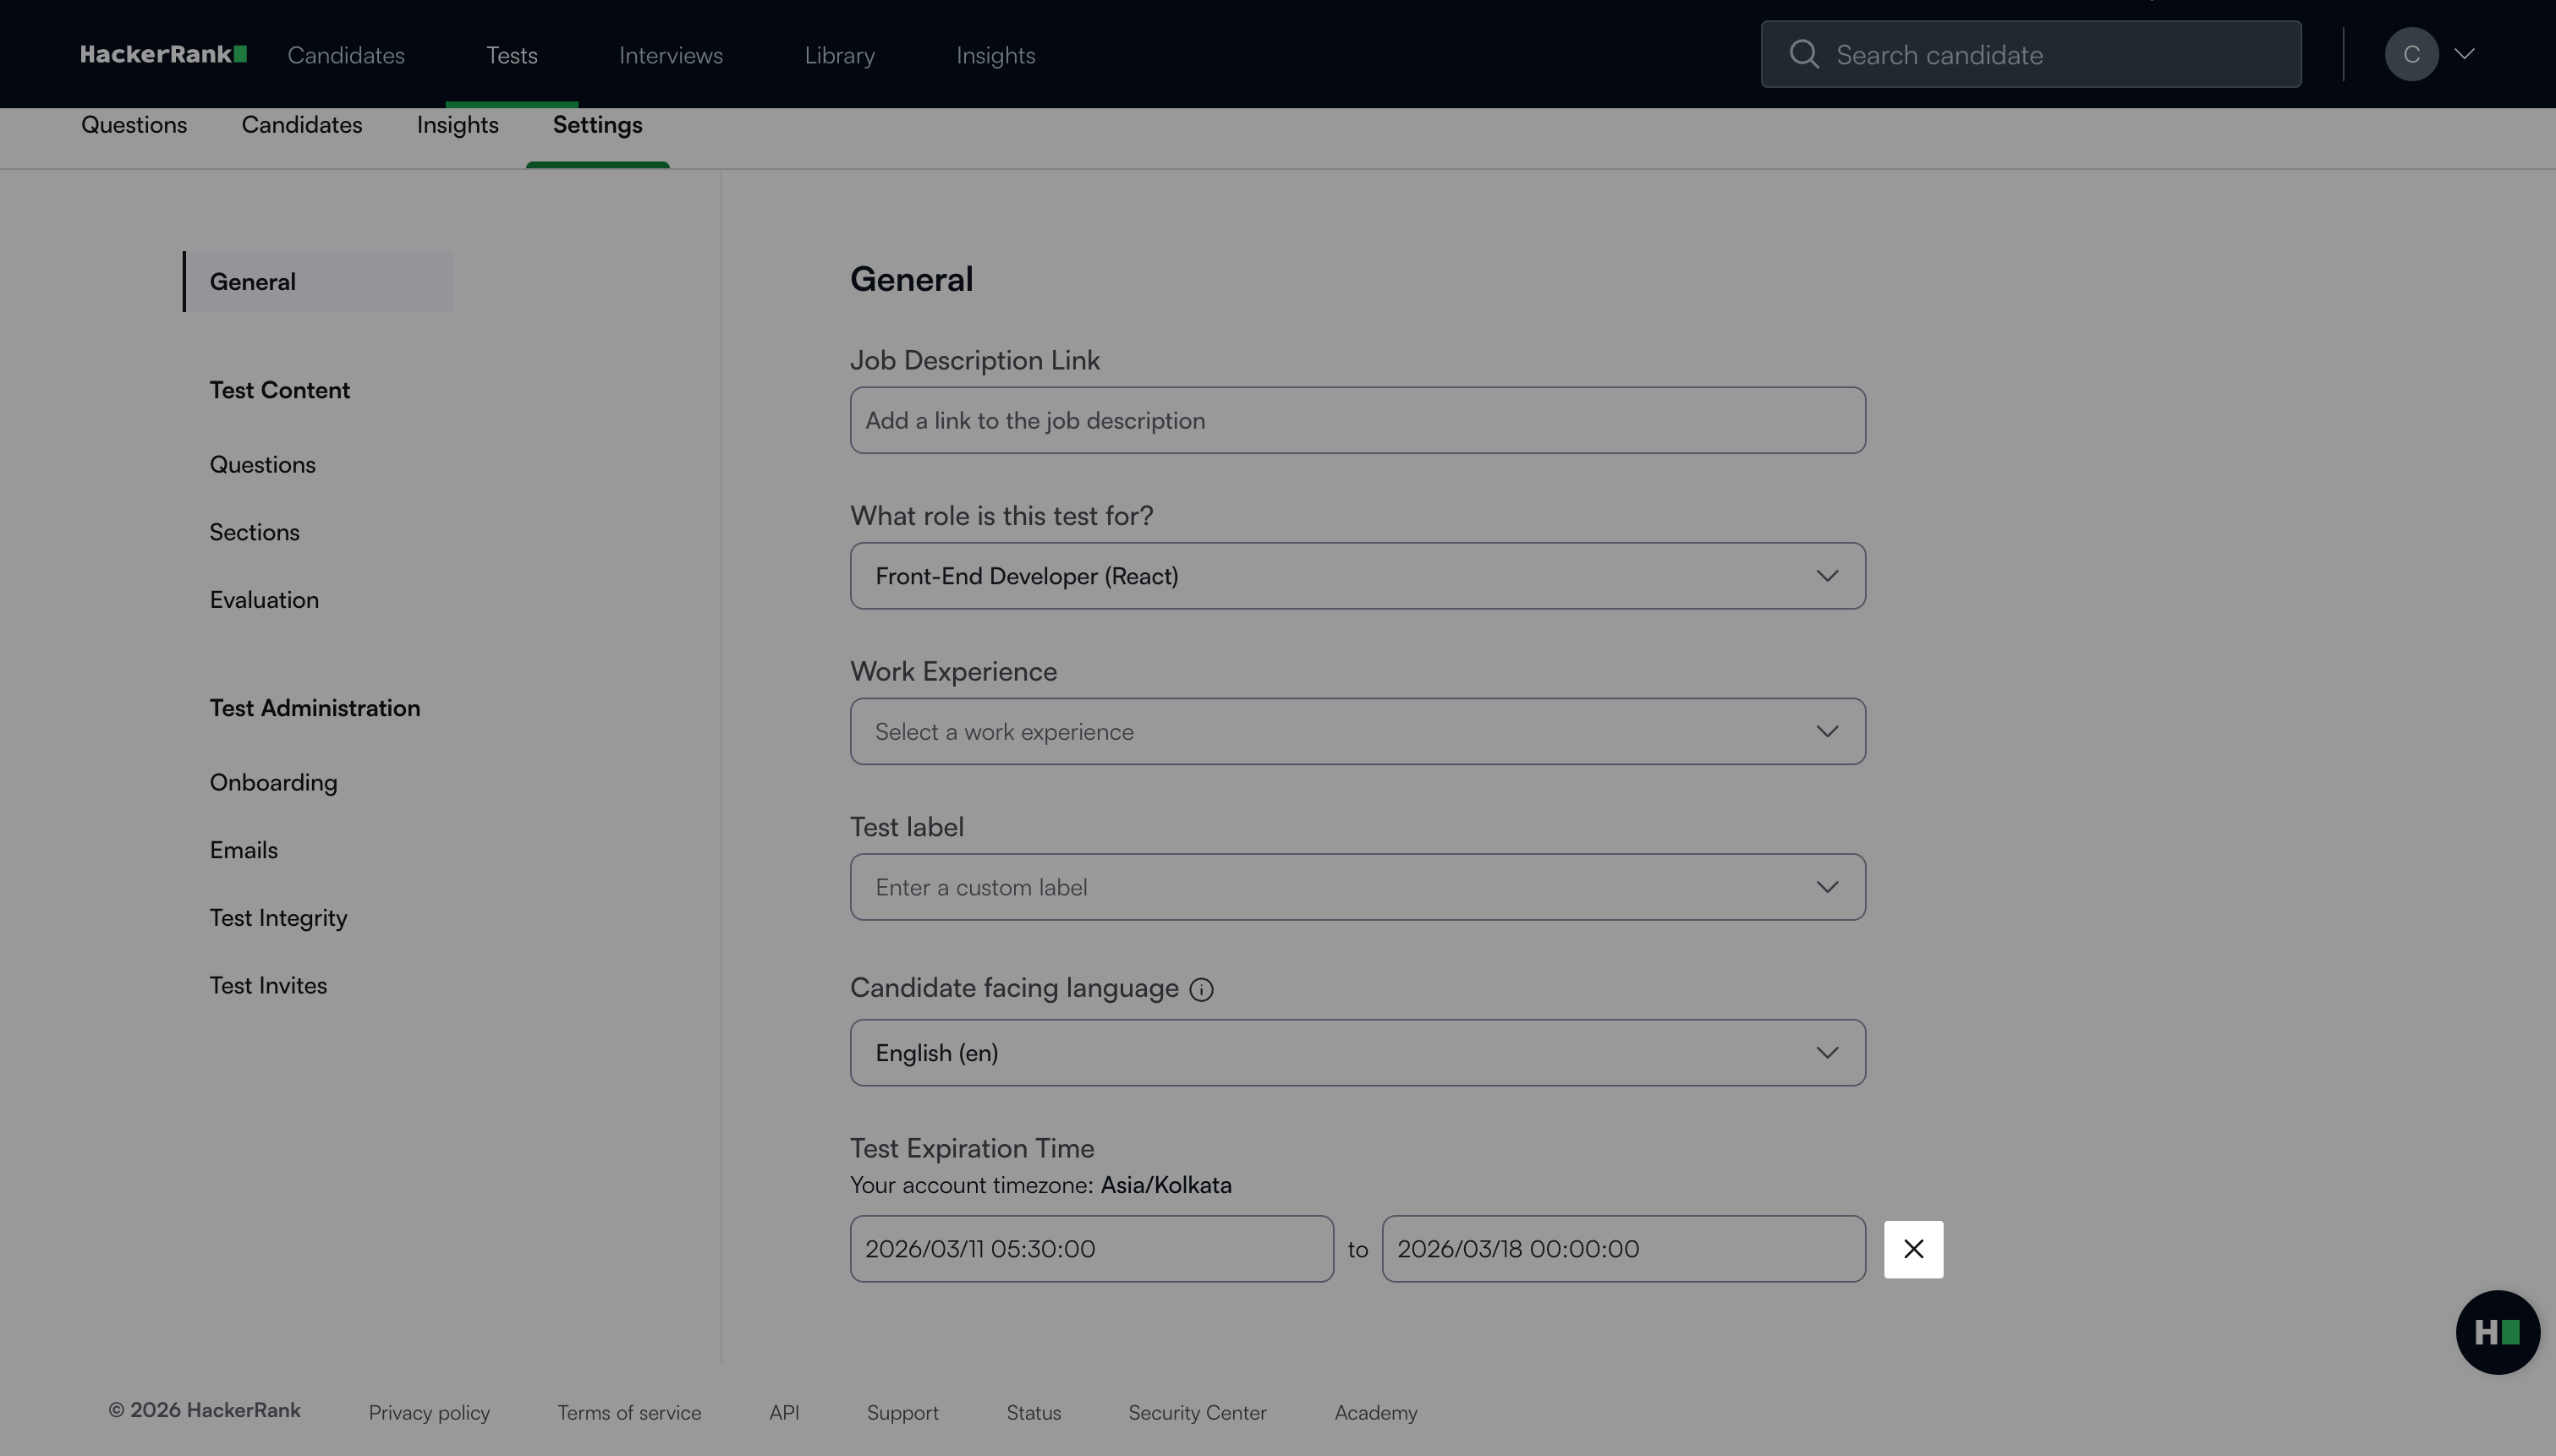Screen dimensions: 2556x1456
Task: Switch to the Questions tab
Action: 134,125
